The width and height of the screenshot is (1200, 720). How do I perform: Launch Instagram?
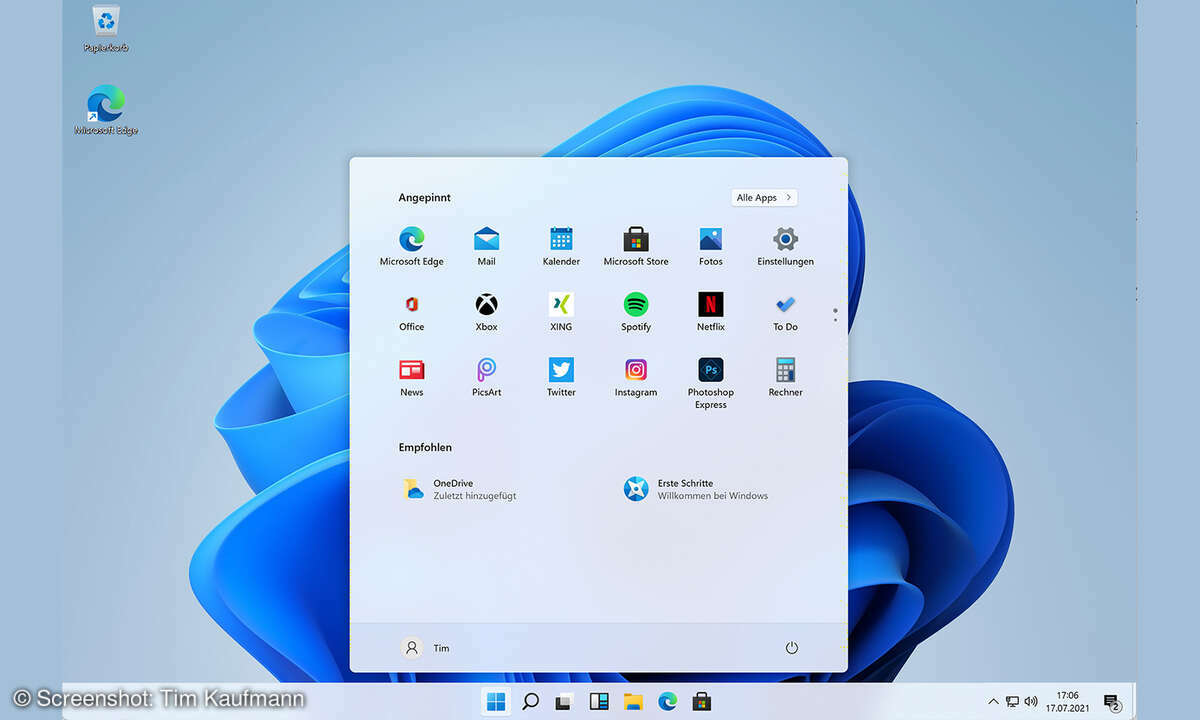click(636, 377)
